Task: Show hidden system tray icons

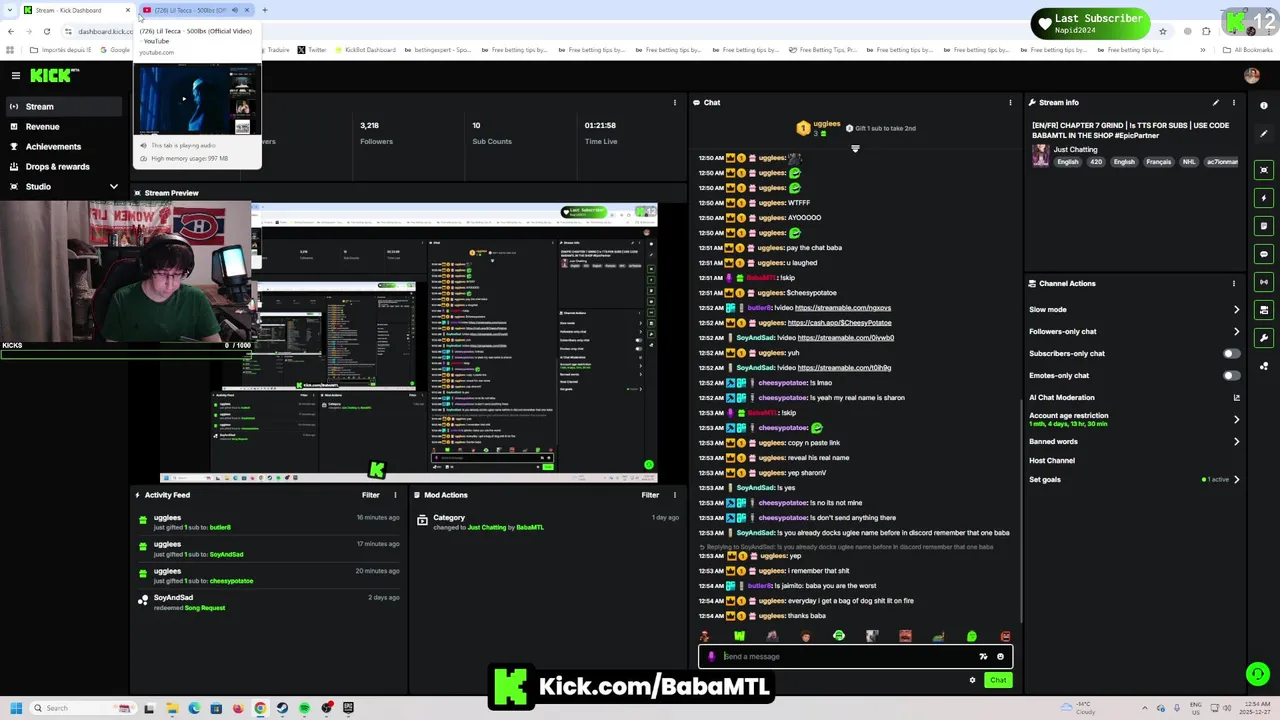Action: pos(1147,708)
